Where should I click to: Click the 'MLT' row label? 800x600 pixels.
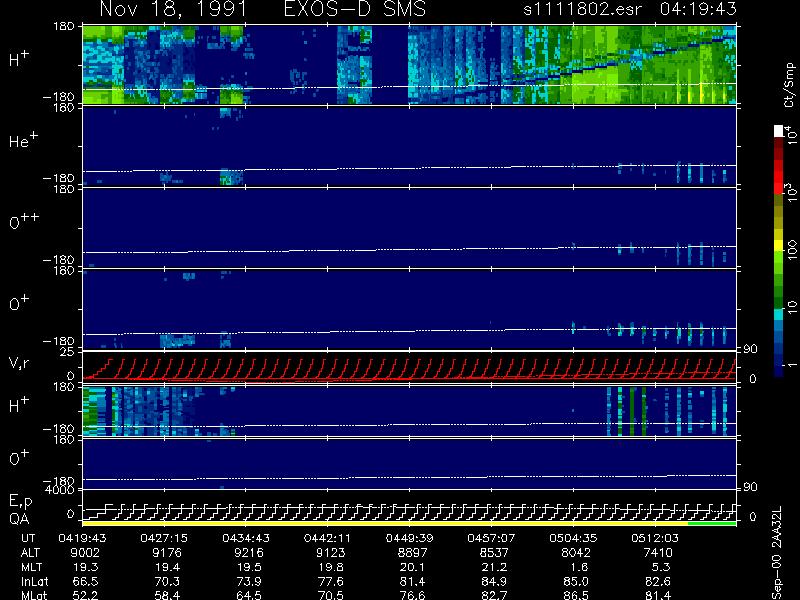[x=31, y=567]
